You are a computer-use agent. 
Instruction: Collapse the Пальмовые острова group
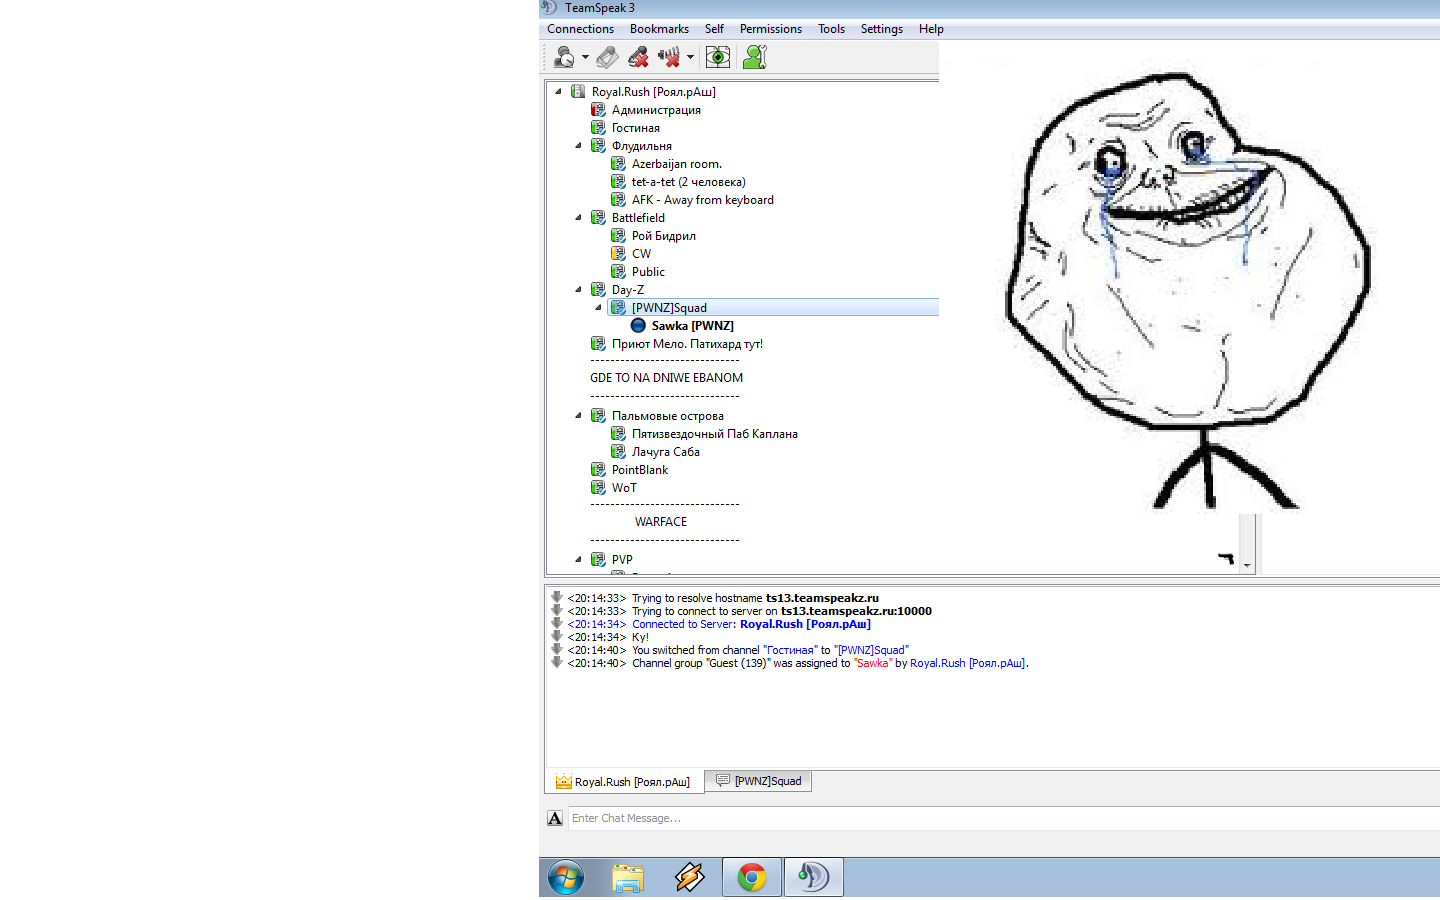click(578, 415)
